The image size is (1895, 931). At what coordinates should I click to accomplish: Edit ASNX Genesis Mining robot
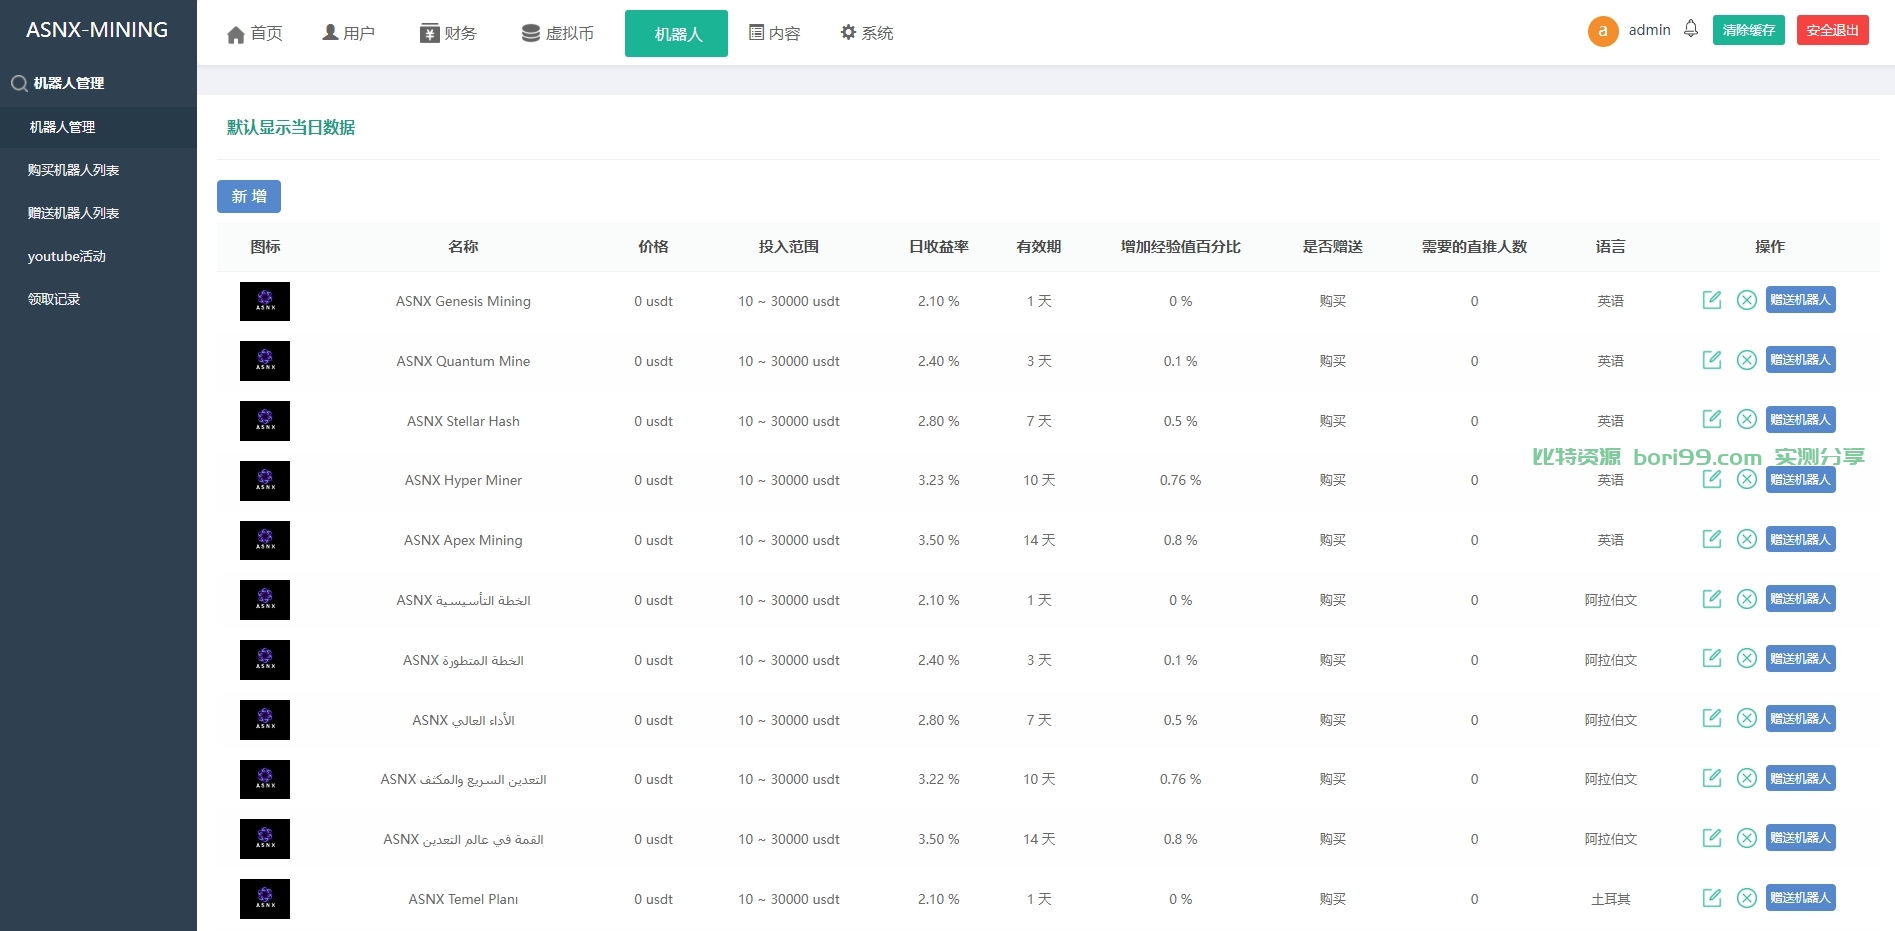[1712, 300]
